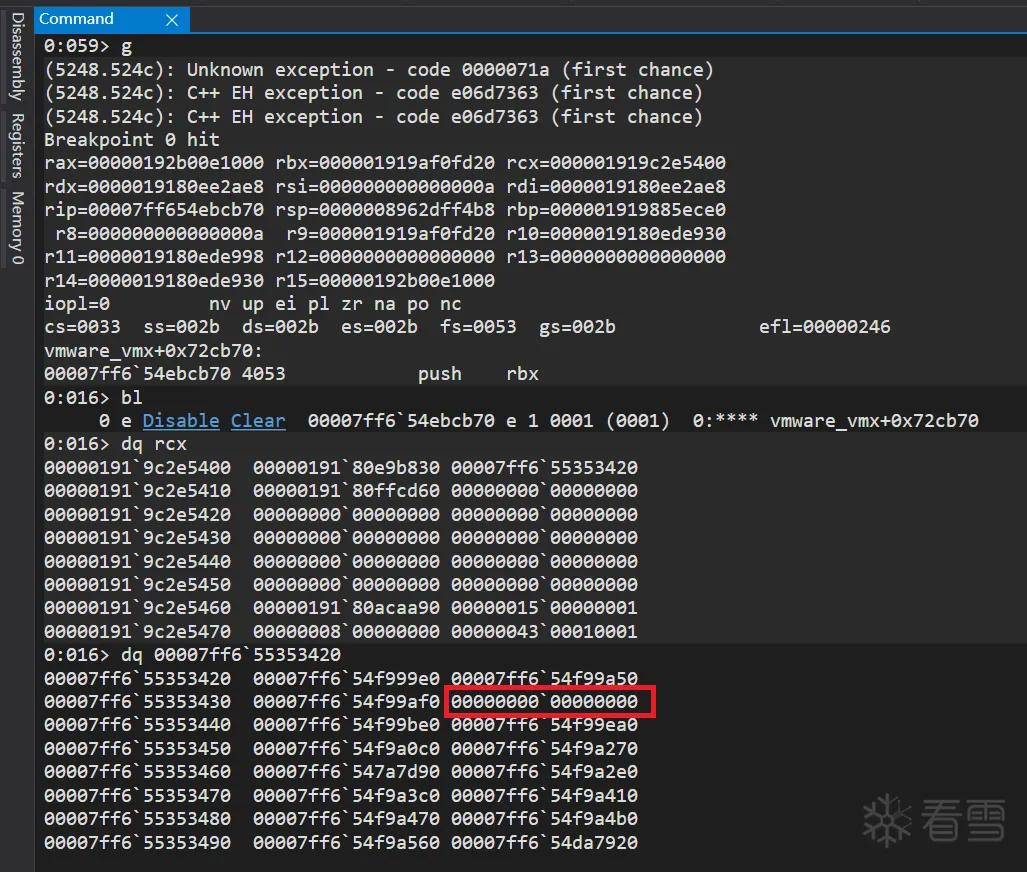The image size is (1027, 872).
Task: Click the Clear breakpoint link
Action: point(258,421)
